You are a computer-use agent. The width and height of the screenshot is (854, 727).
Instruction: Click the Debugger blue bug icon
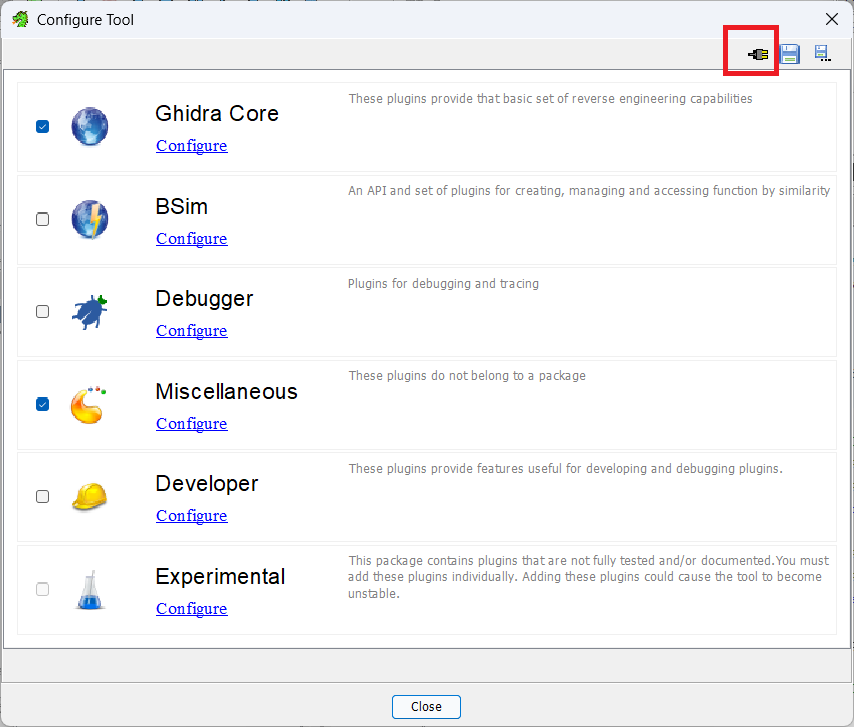click(90, 311)
